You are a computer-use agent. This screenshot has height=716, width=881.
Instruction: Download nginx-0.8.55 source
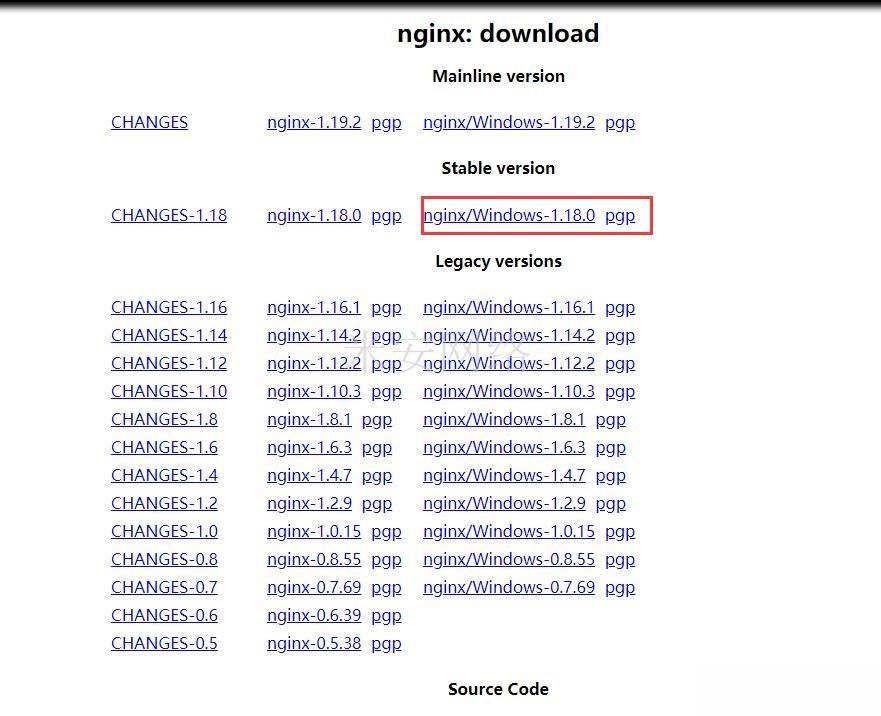314,560
